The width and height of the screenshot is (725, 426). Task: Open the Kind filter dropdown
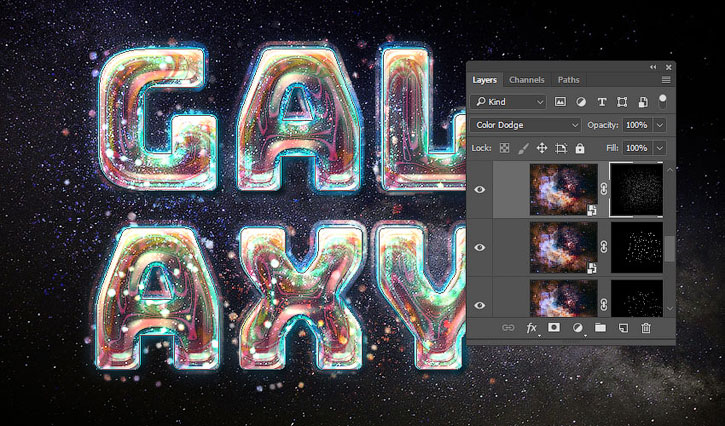pos(508,102)
